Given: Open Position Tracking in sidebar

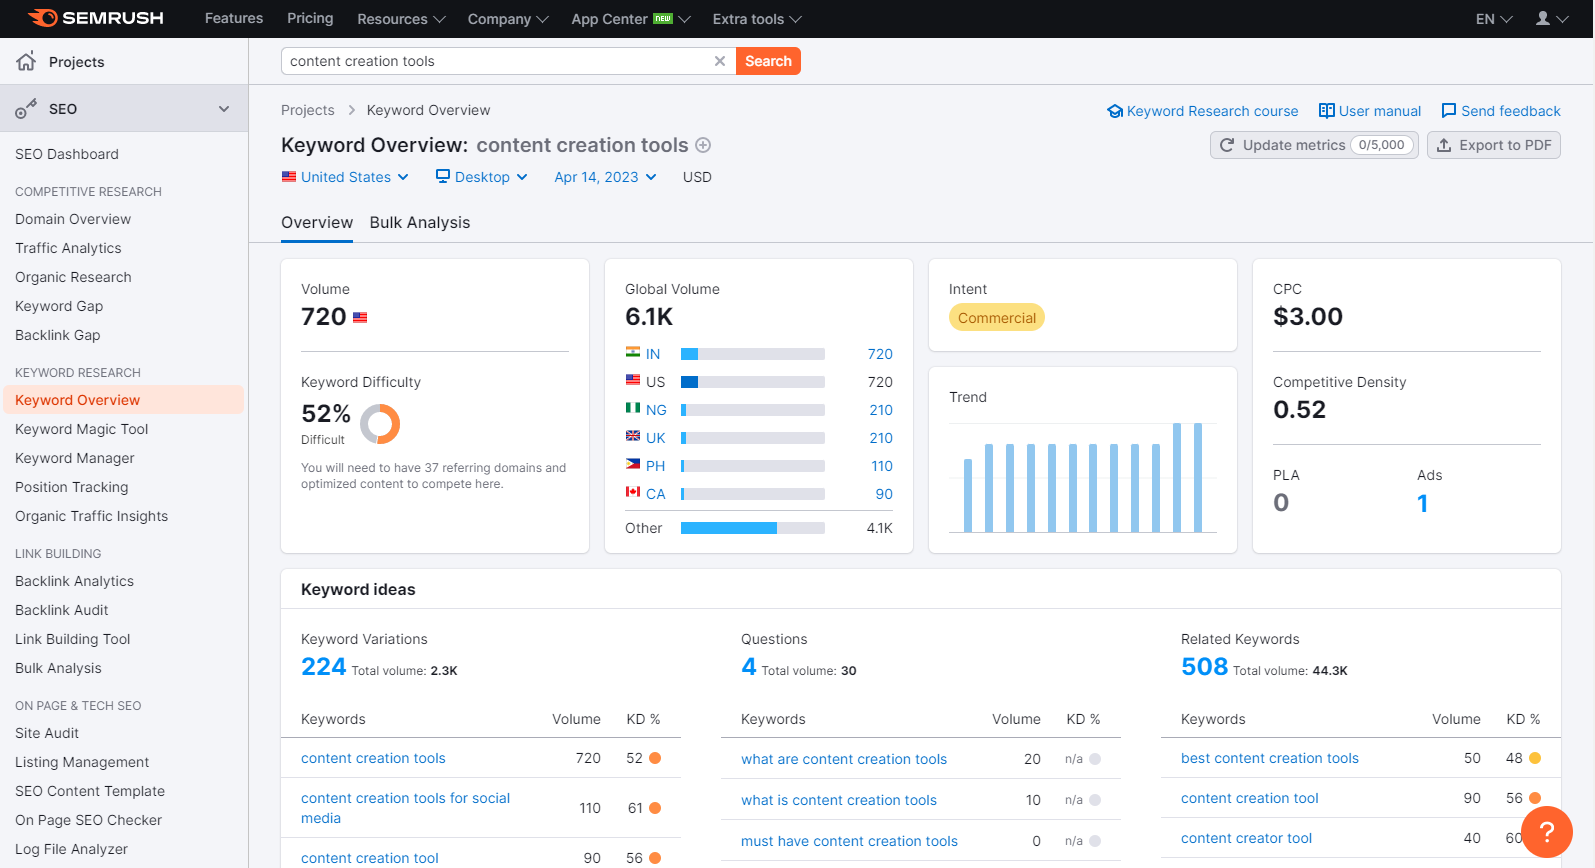Looking at the screenshot, I should (x=72, y=487).
